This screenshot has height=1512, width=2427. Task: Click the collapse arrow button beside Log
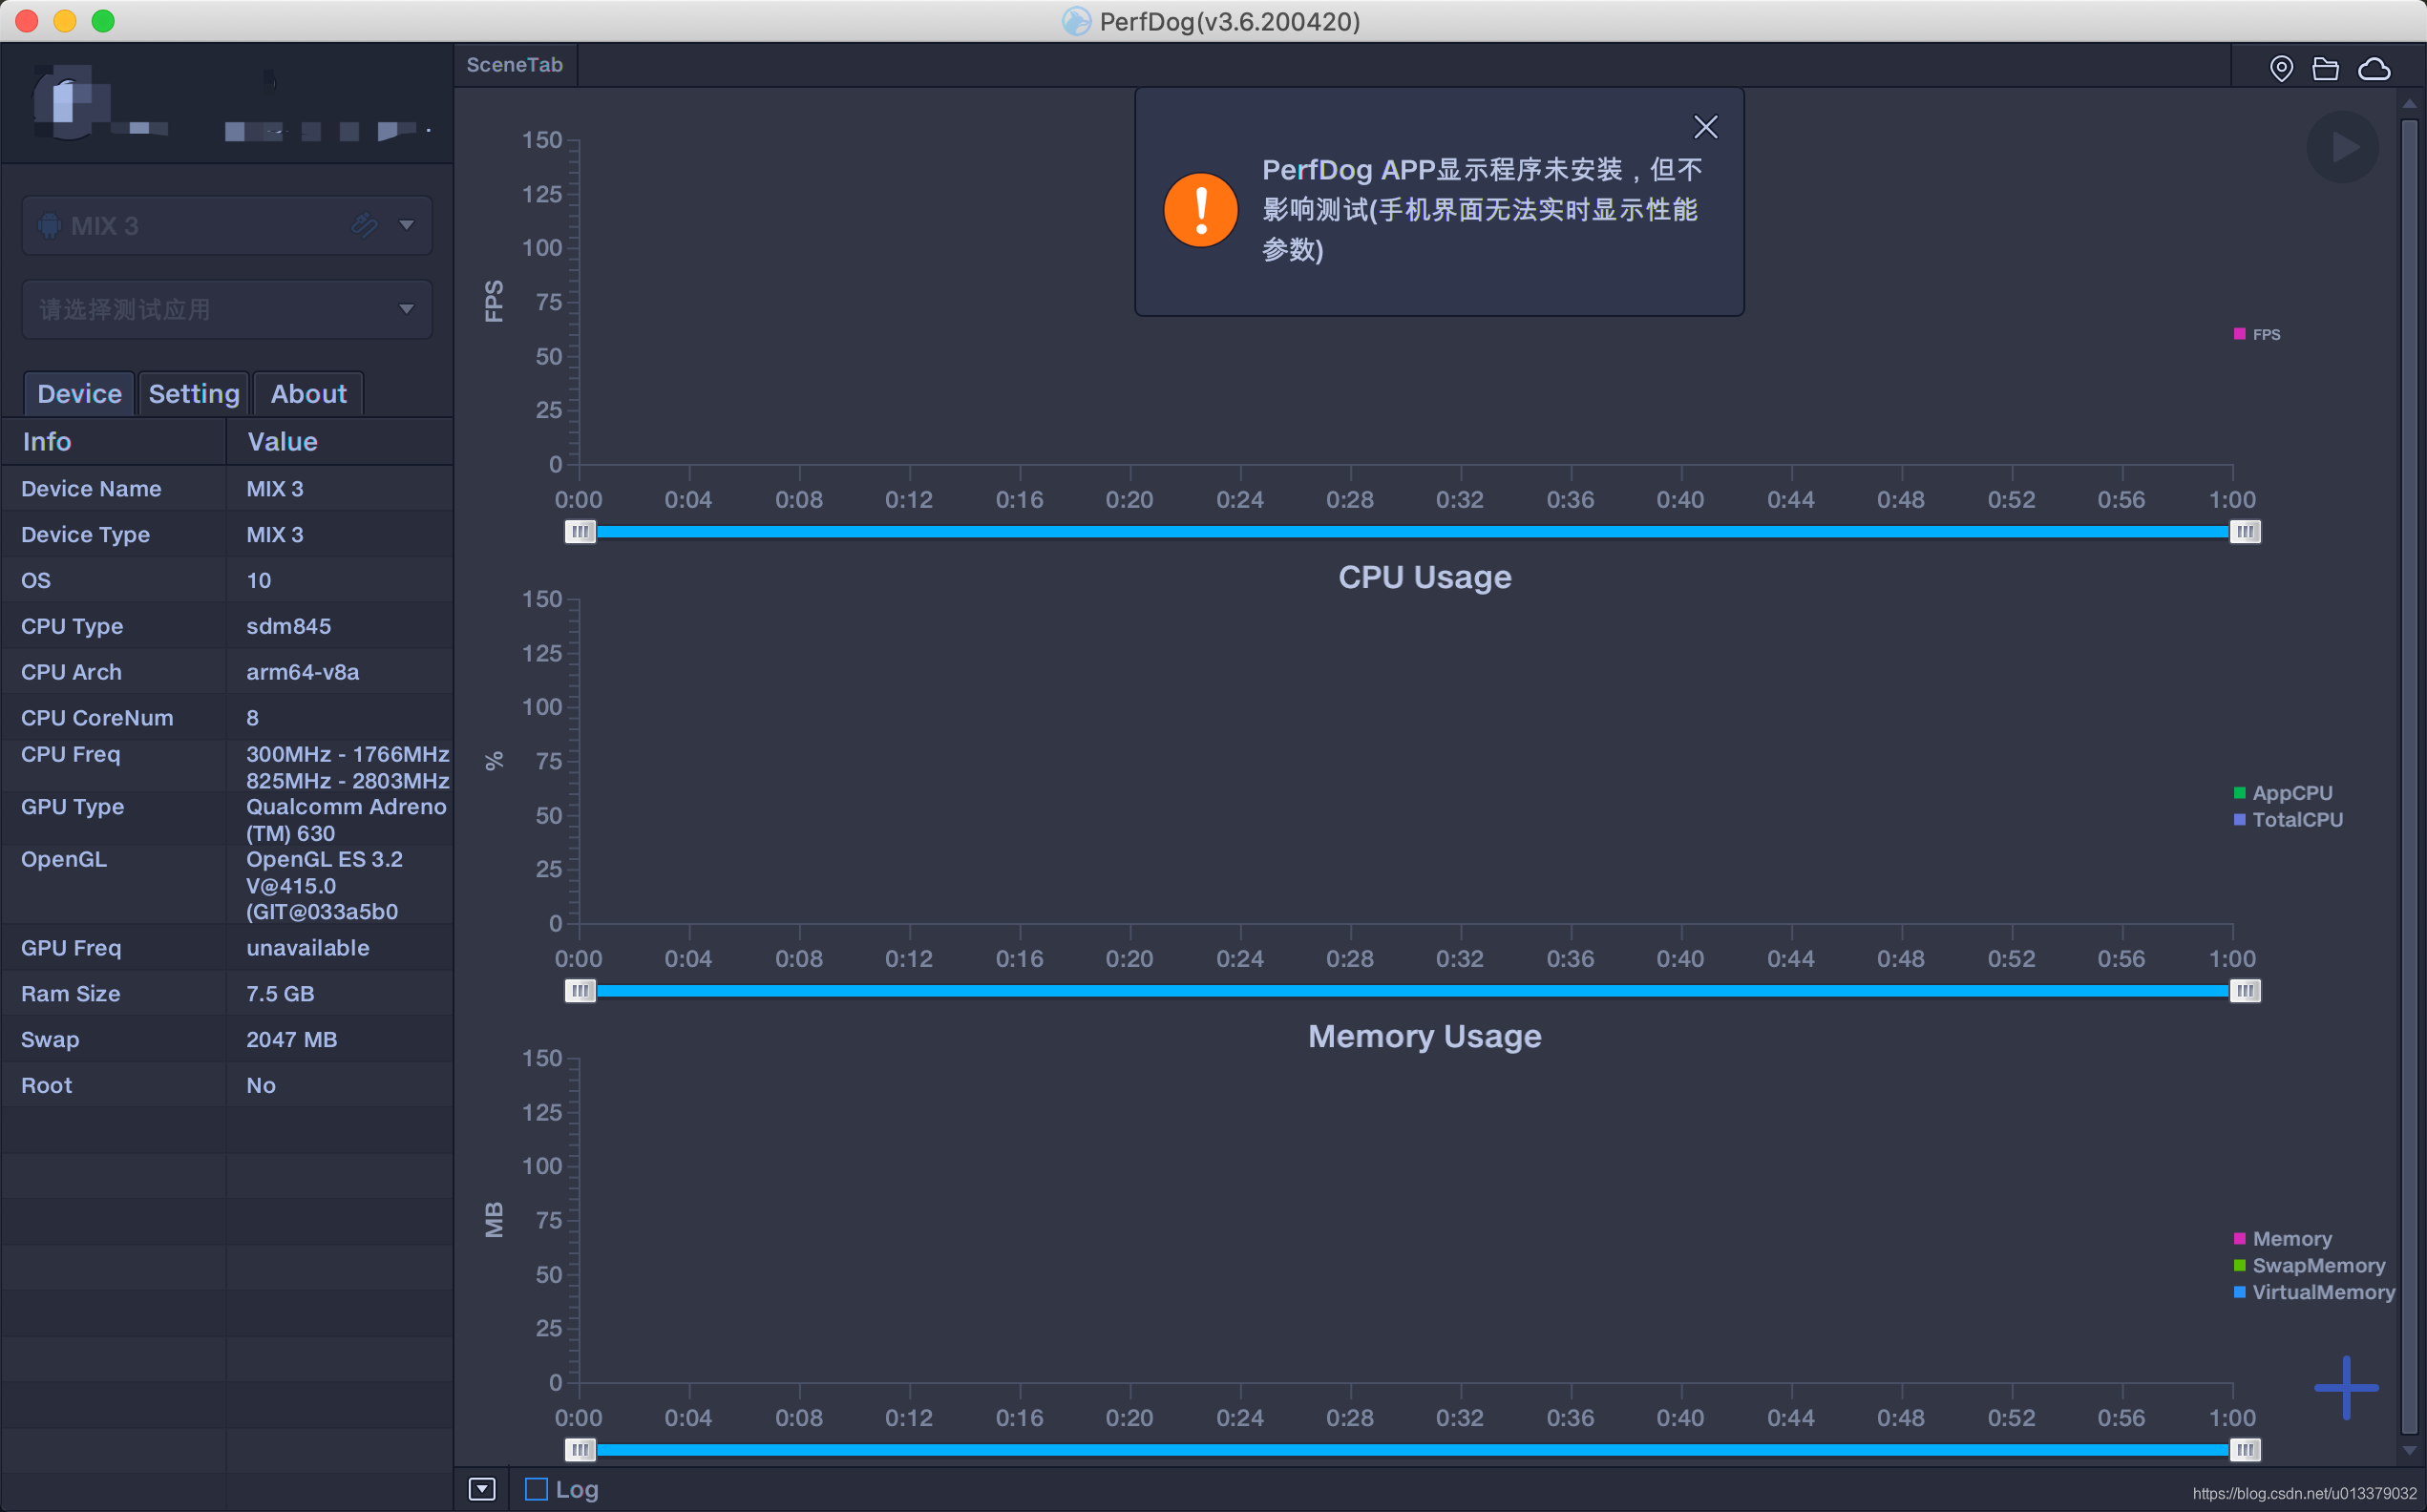482,1489
